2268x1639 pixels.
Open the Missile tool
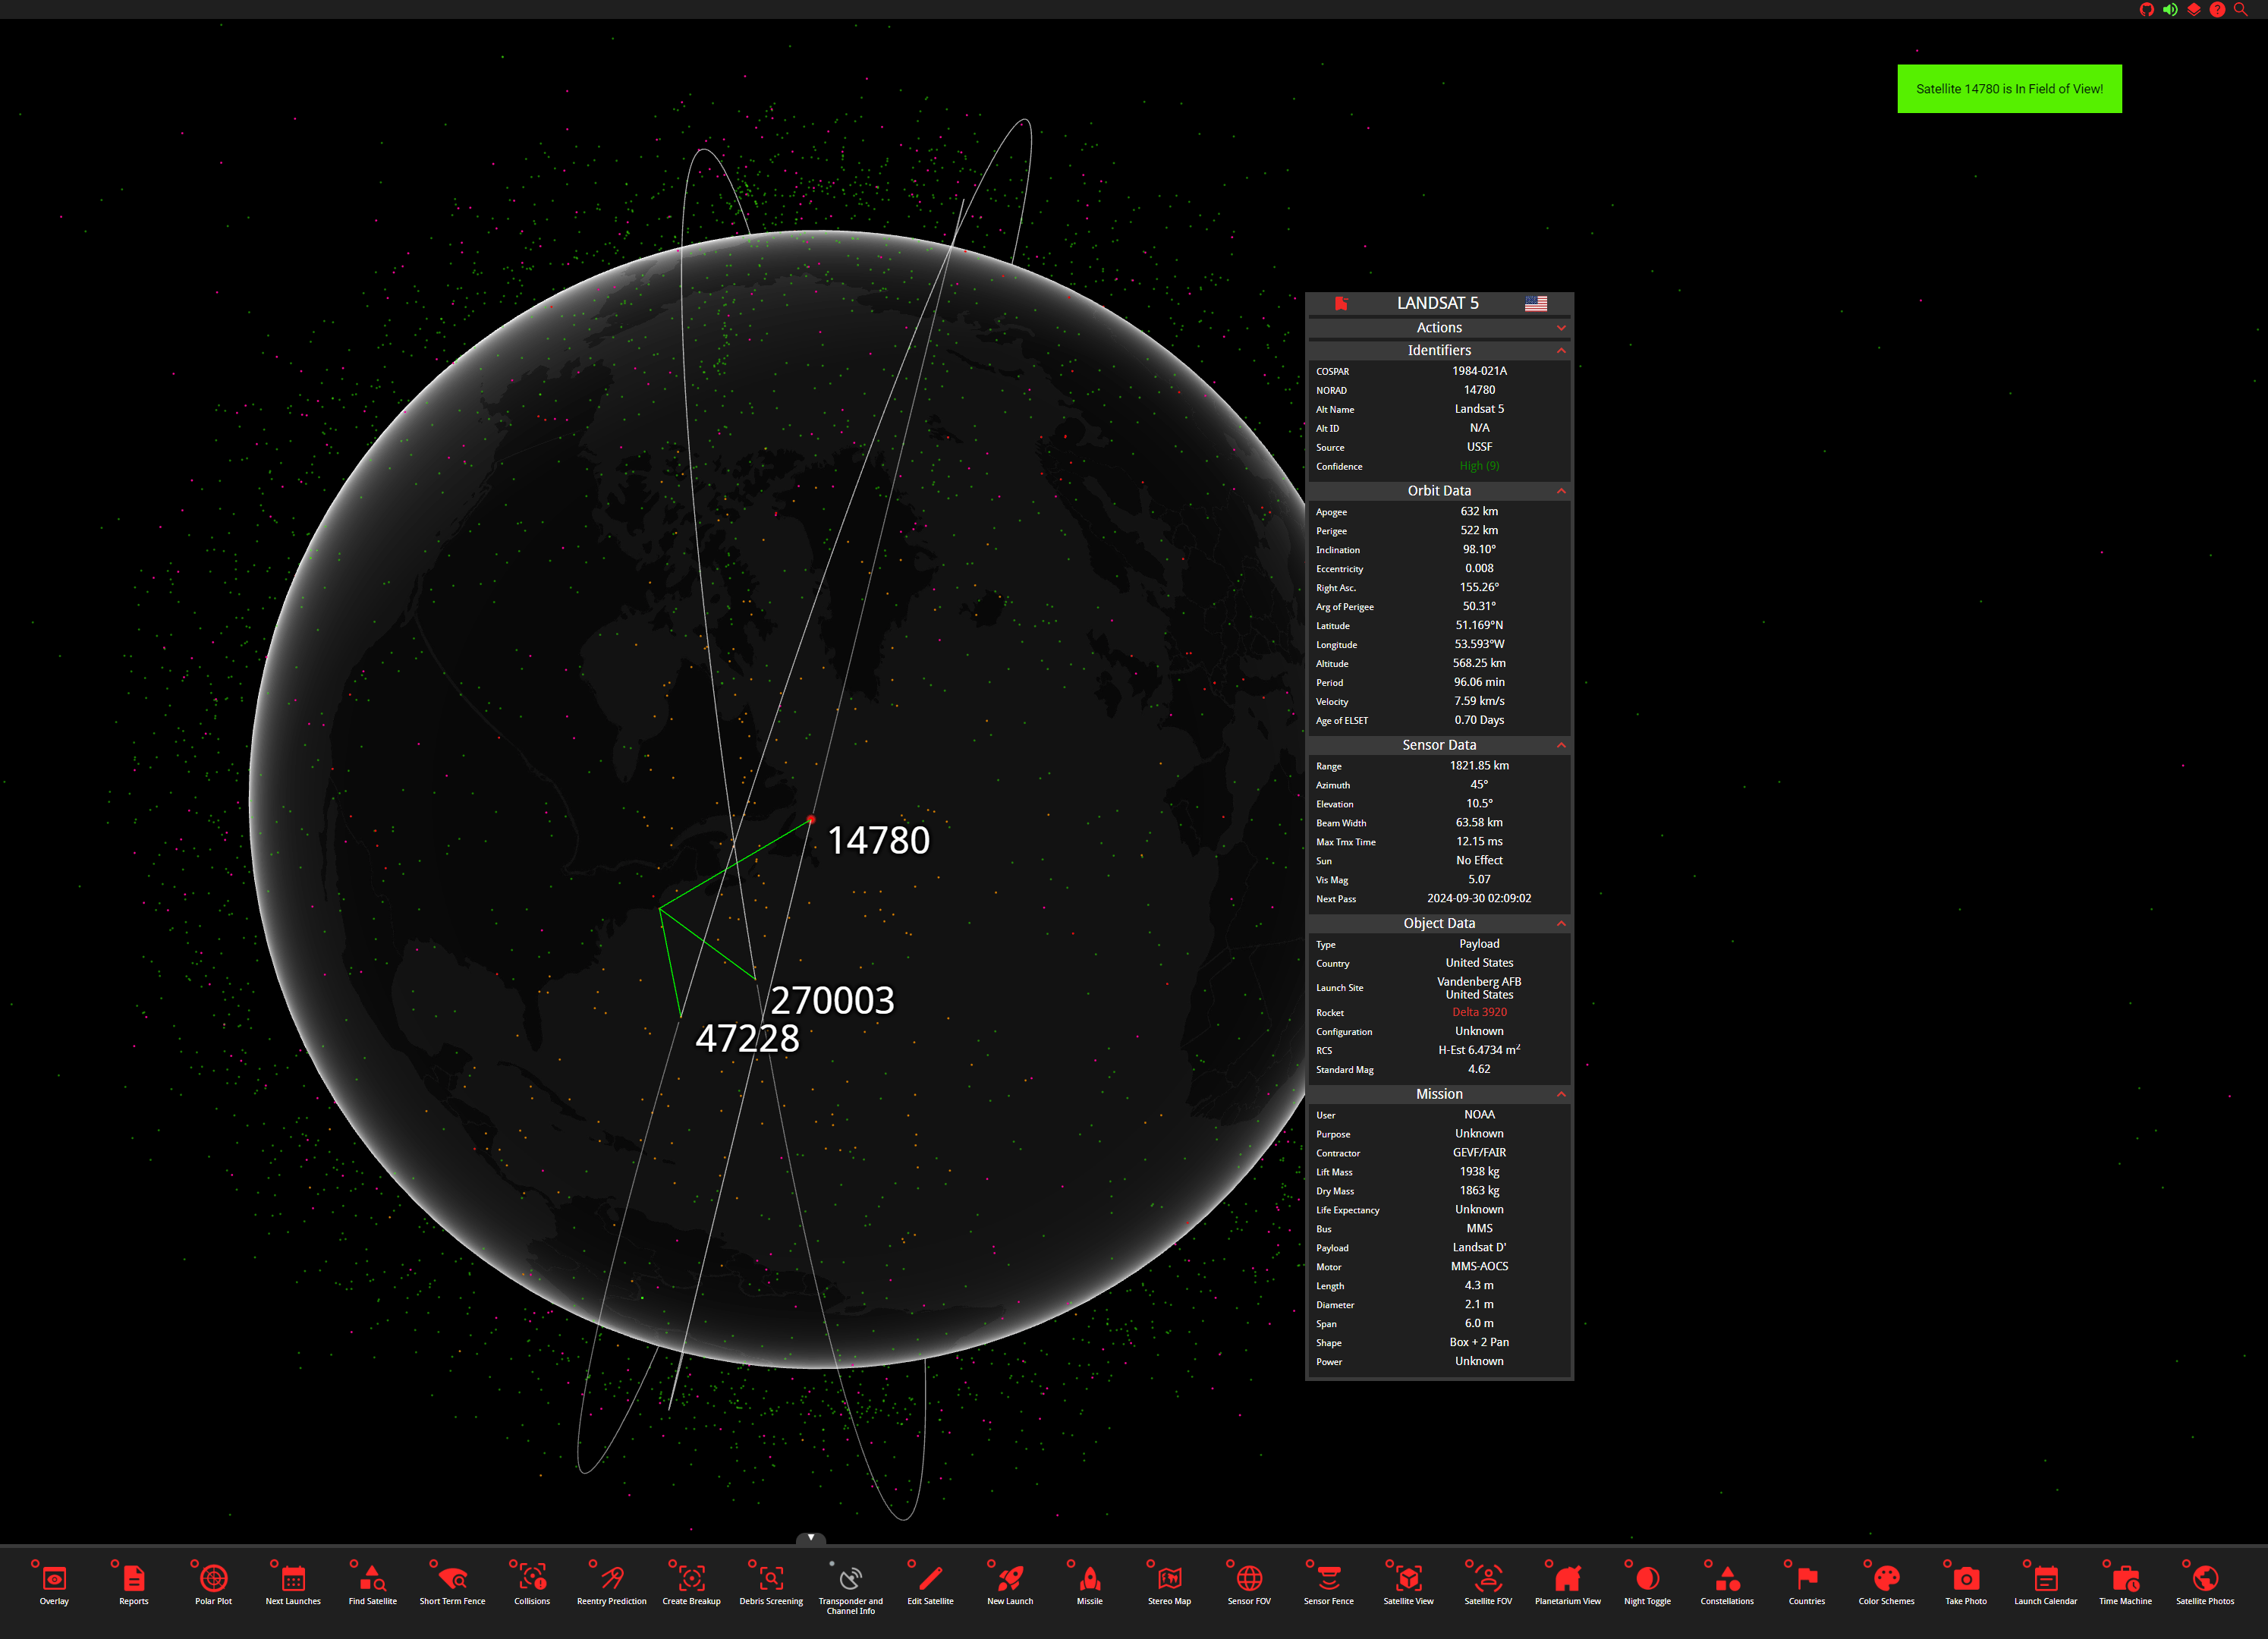(x=1090, y=1584)
